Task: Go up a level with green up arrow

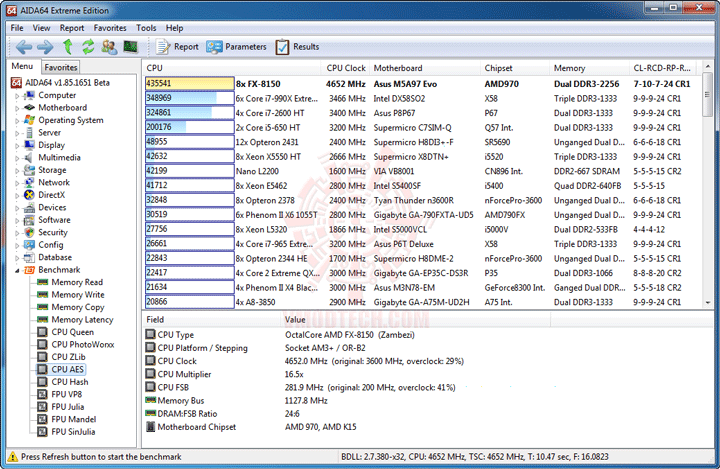Action: coord(68,46)
